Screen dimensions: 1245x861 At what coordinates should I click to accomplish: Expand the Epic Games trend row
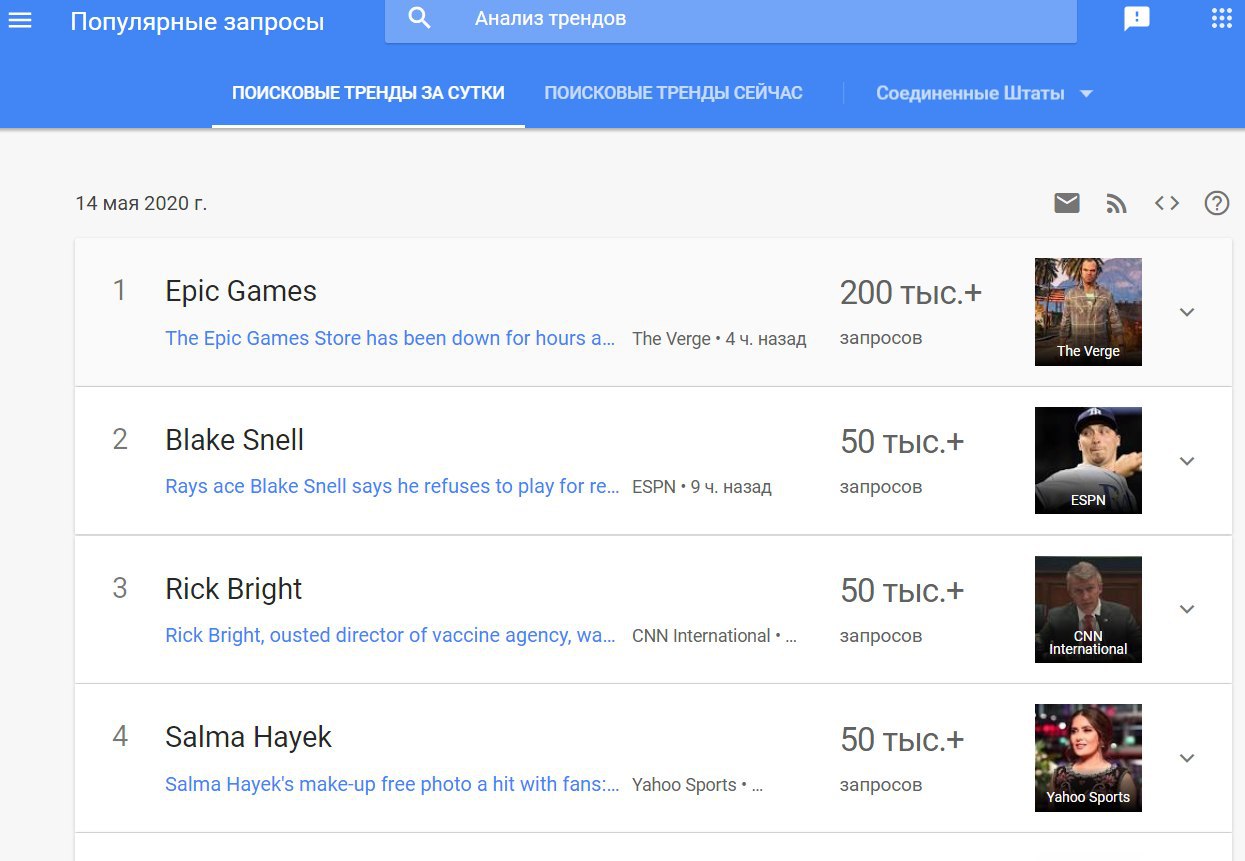tap(1187, 312)
